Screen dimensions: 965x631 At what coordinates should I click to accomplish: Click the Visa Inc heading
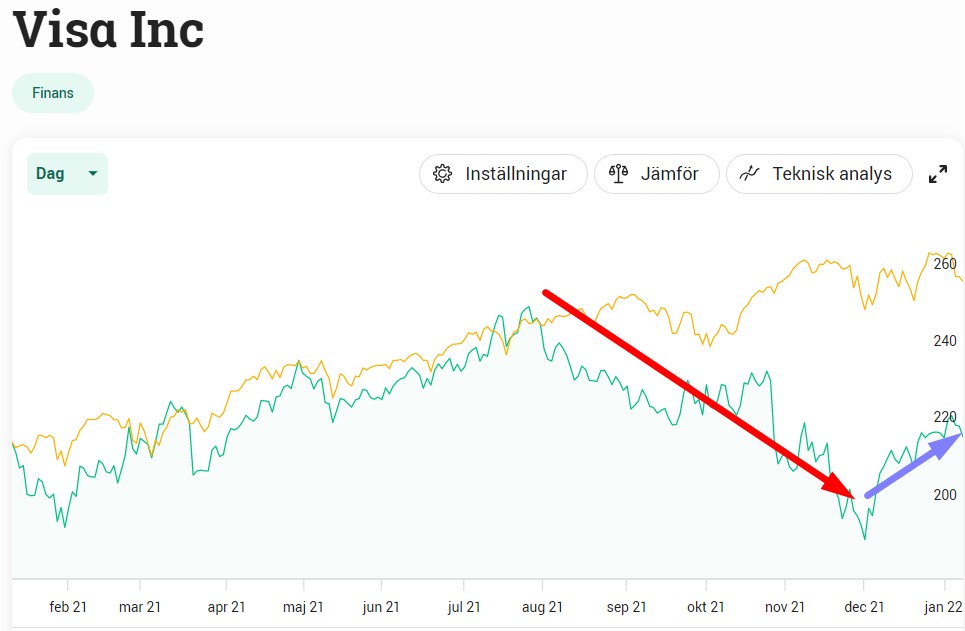[108, 29]
